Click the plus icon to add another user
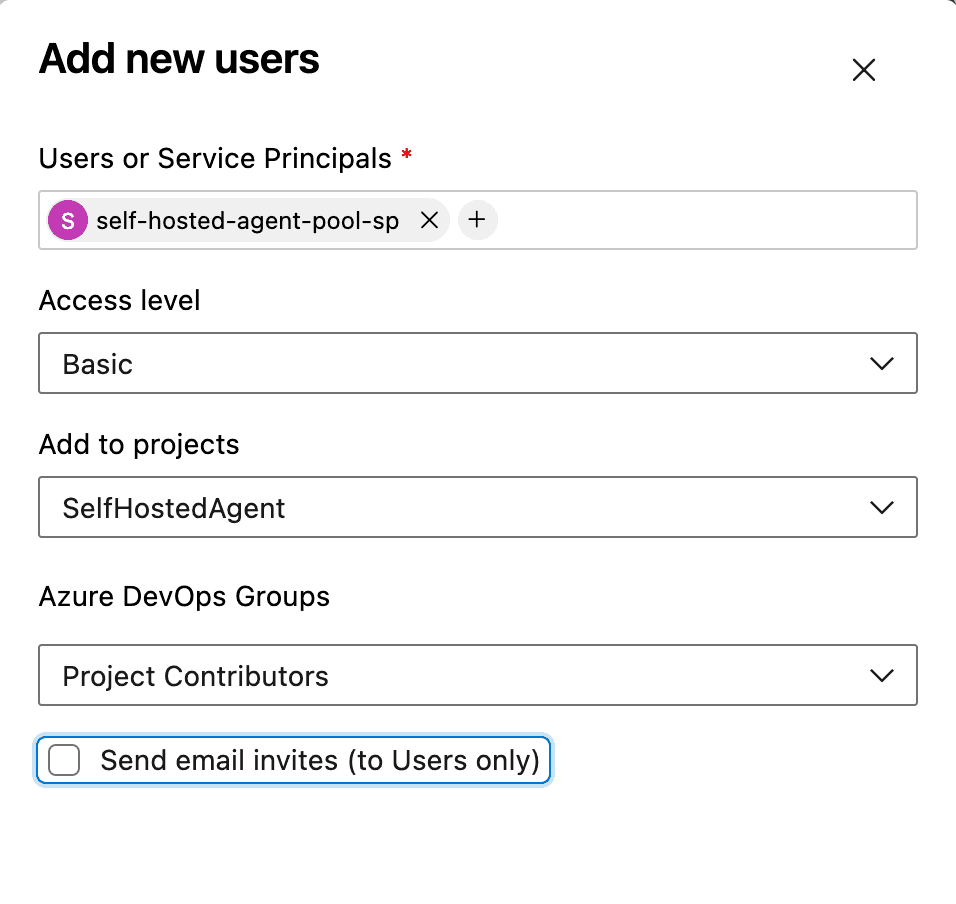 477,220
